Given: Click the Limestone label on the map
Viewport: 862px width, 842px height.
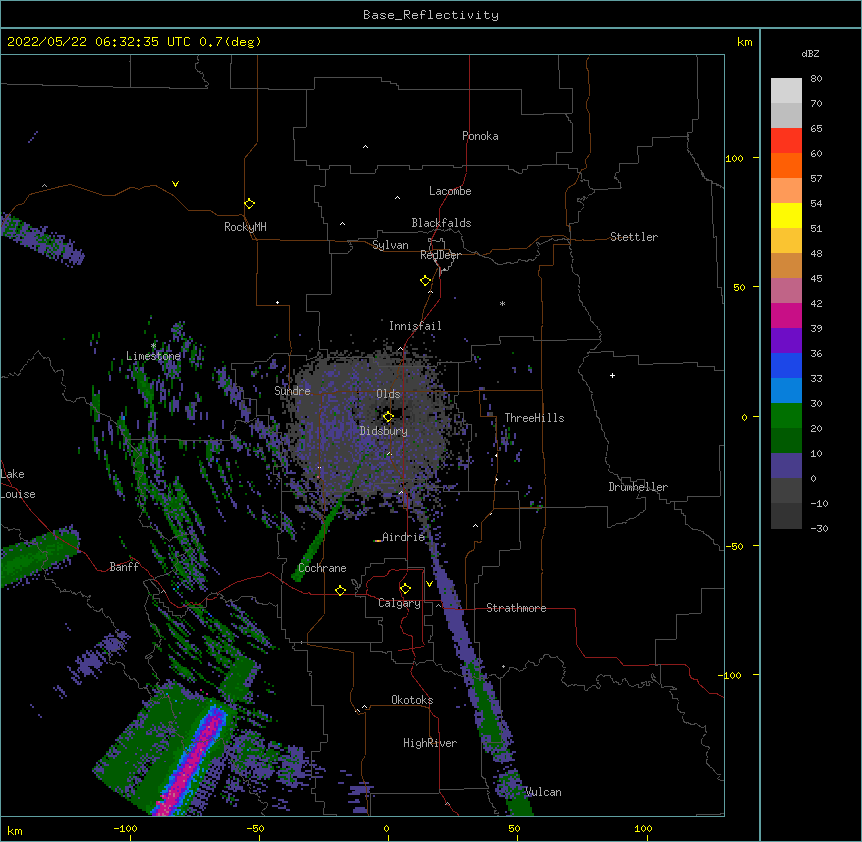Looking at the screenshot, I should point(153,356).
